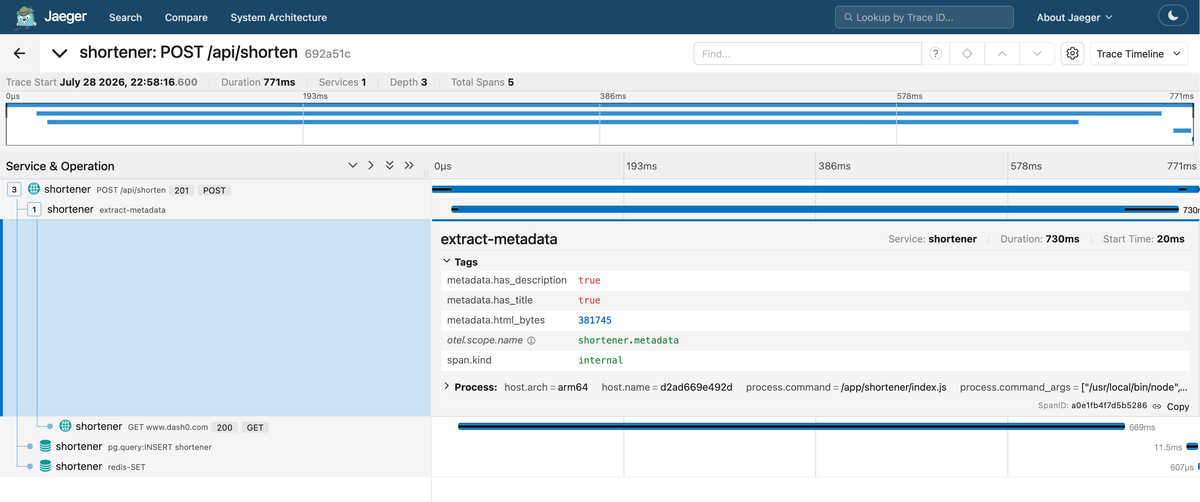Image resolution: width=1200 pixels, height=502 pixels.
Task: Click the Jaeger gopher logo
Action: (x=24, y=16)
